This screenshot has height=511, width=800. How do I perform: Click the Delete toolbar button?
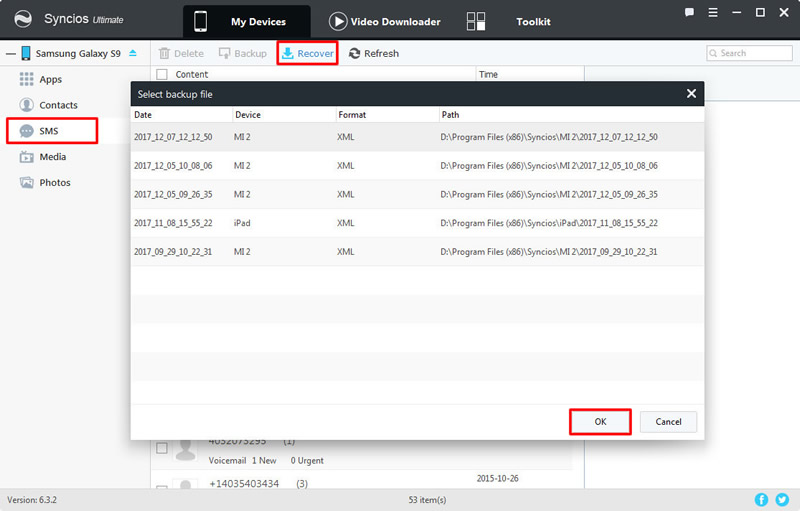coord(181,54)
